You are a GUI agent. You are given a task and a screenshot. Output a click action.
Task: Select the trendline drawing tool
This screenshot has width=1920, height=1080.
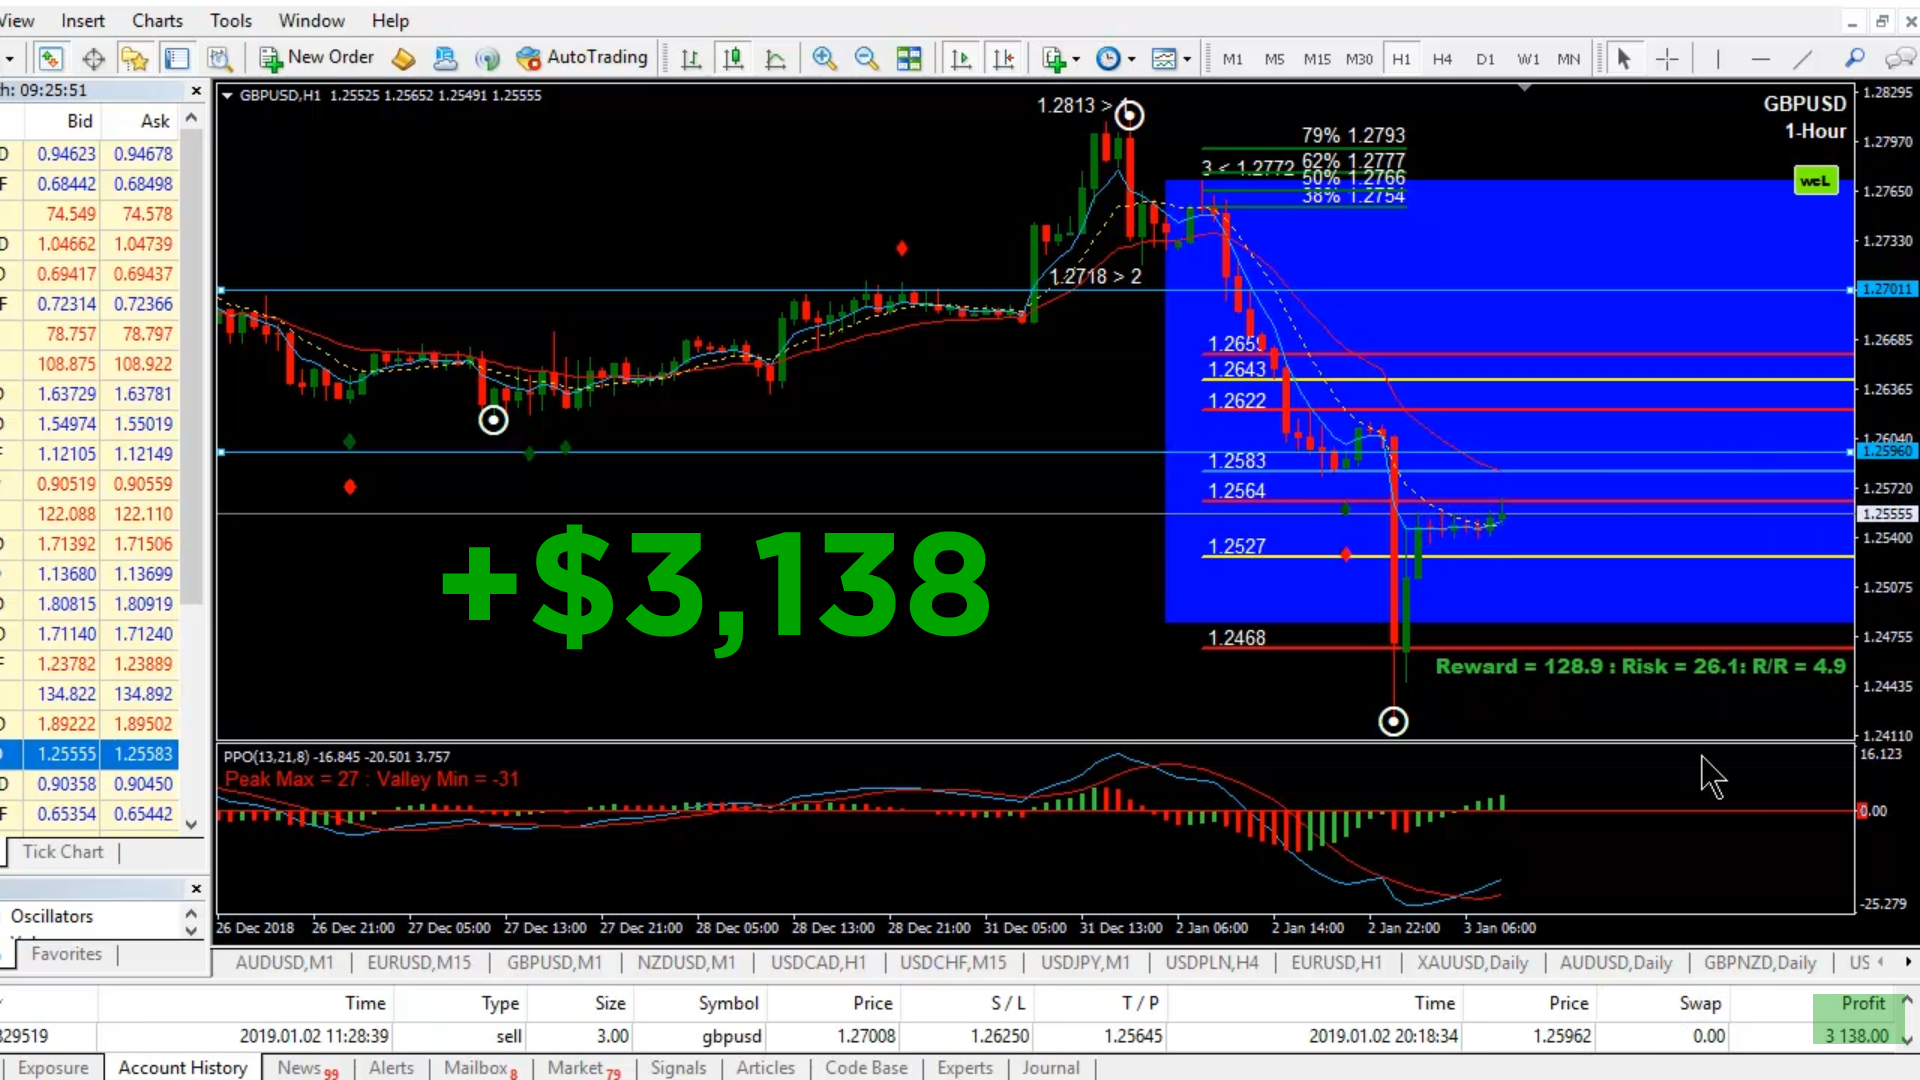coord(1803,59)
